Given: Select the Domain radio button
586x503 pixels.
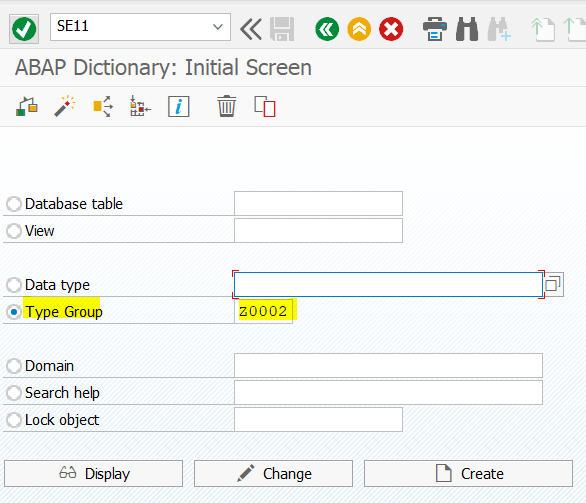Looking at the screenshot, I should [x=14, y=366].
